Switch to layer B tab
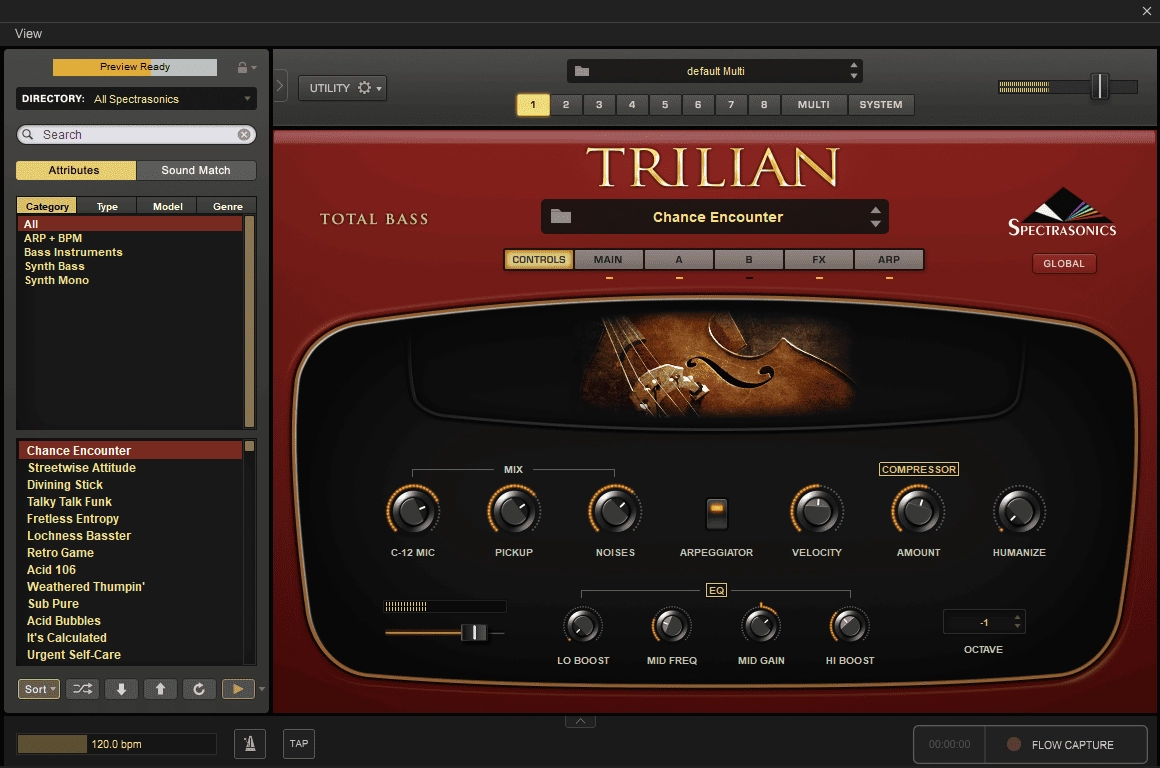This screenshot has width=1160, height=768. (749, 260)
